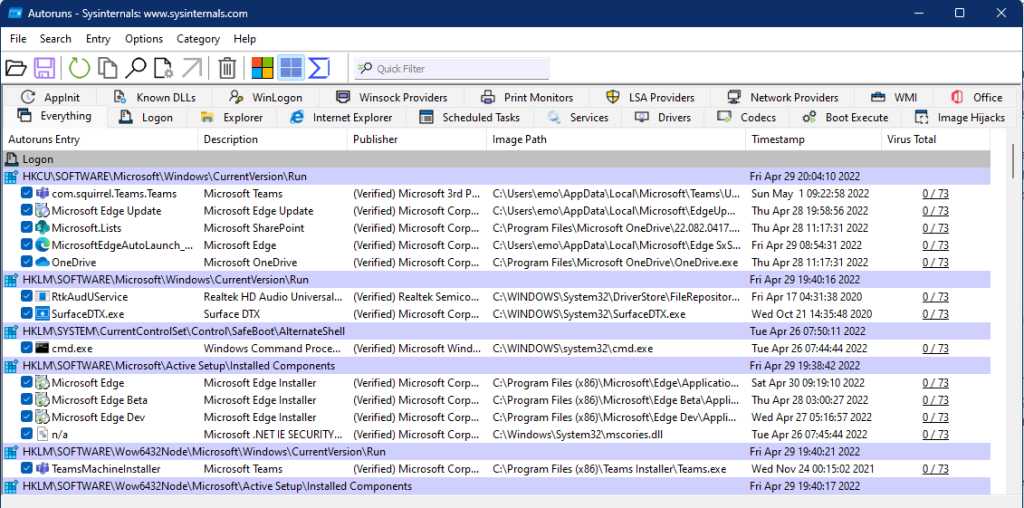
Task: Click the Copy toolbar icon
Action: (107, 68)
